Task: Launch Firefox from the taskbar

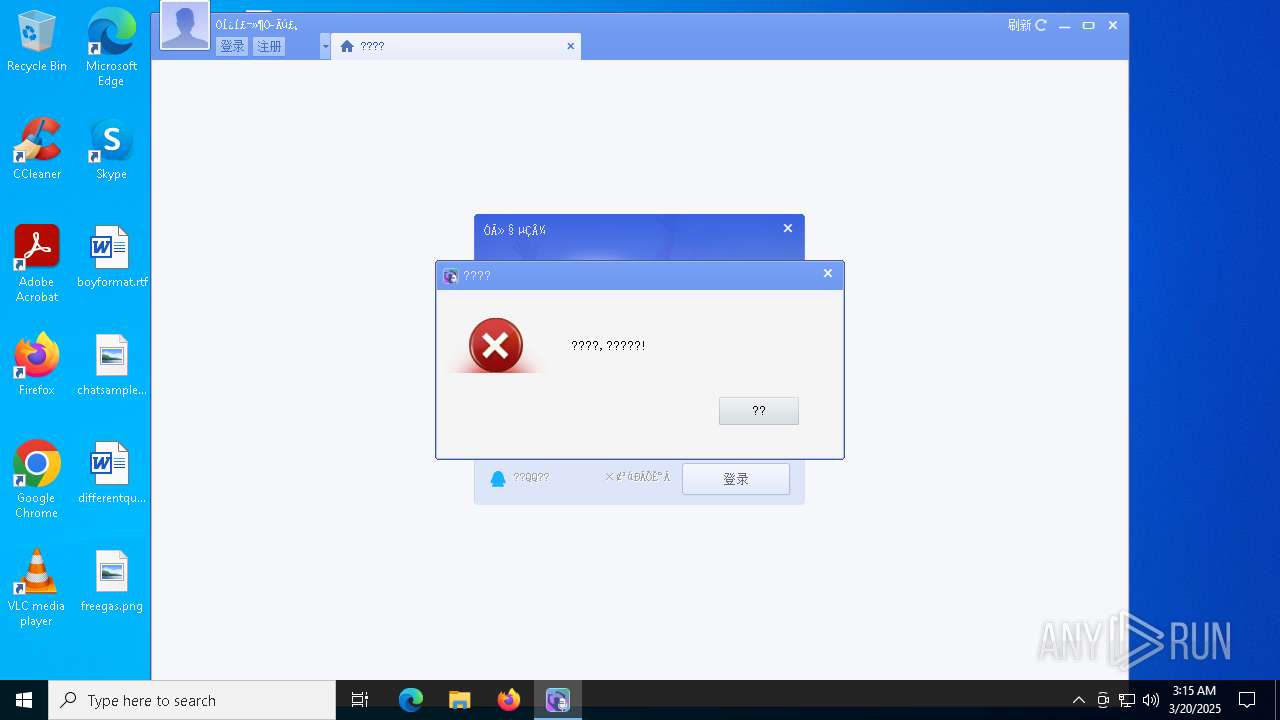Action: (509, 700)
